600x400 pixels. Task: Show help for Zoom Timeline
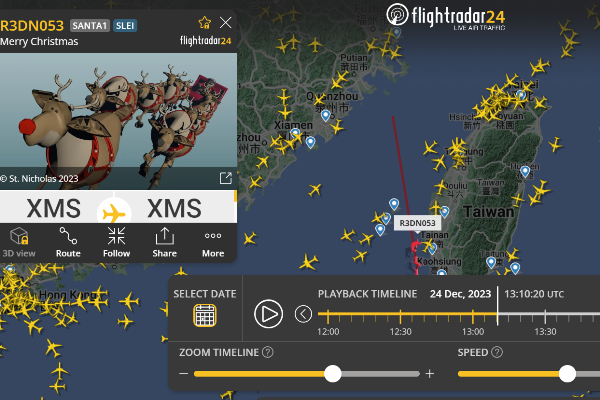(x=268, y=352)
